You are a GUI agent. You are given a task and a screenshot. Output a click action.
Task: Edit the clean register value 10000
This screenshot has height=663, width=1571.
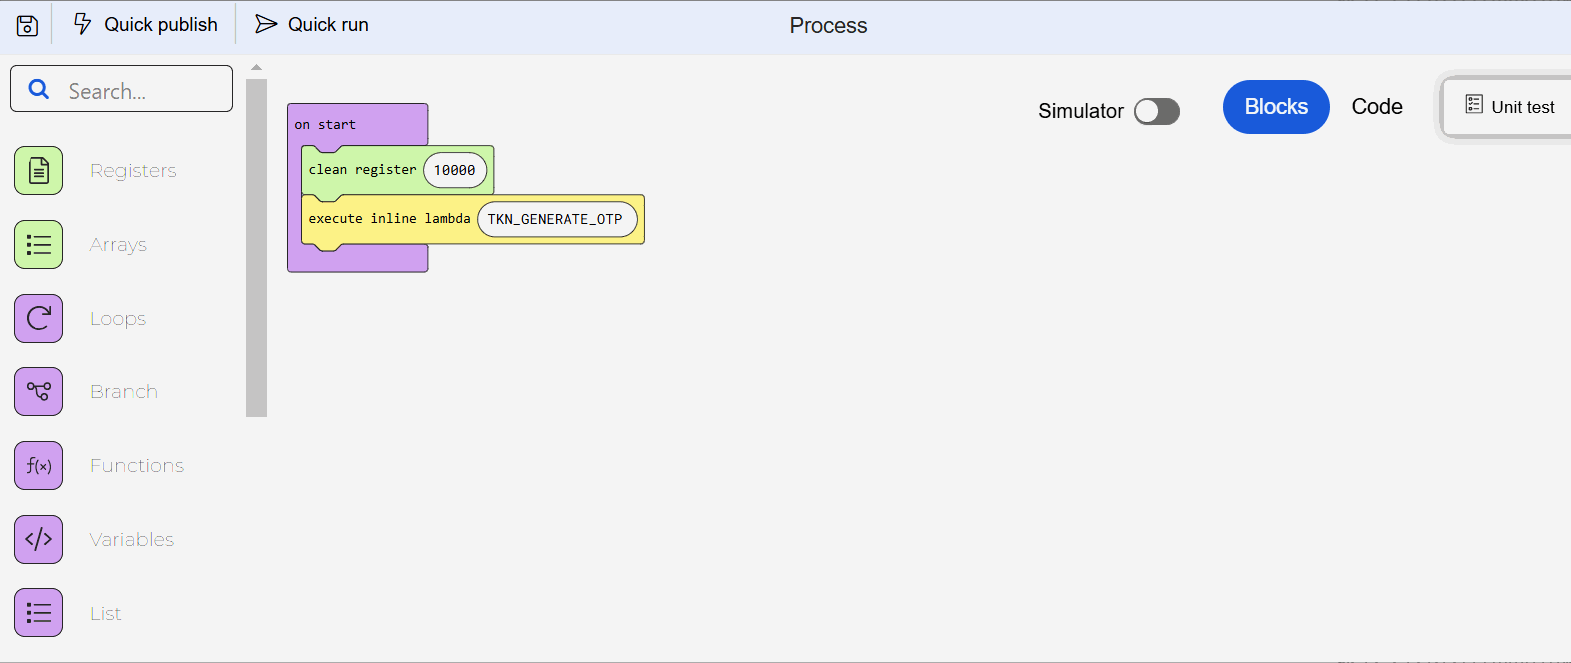pos(455,169)
